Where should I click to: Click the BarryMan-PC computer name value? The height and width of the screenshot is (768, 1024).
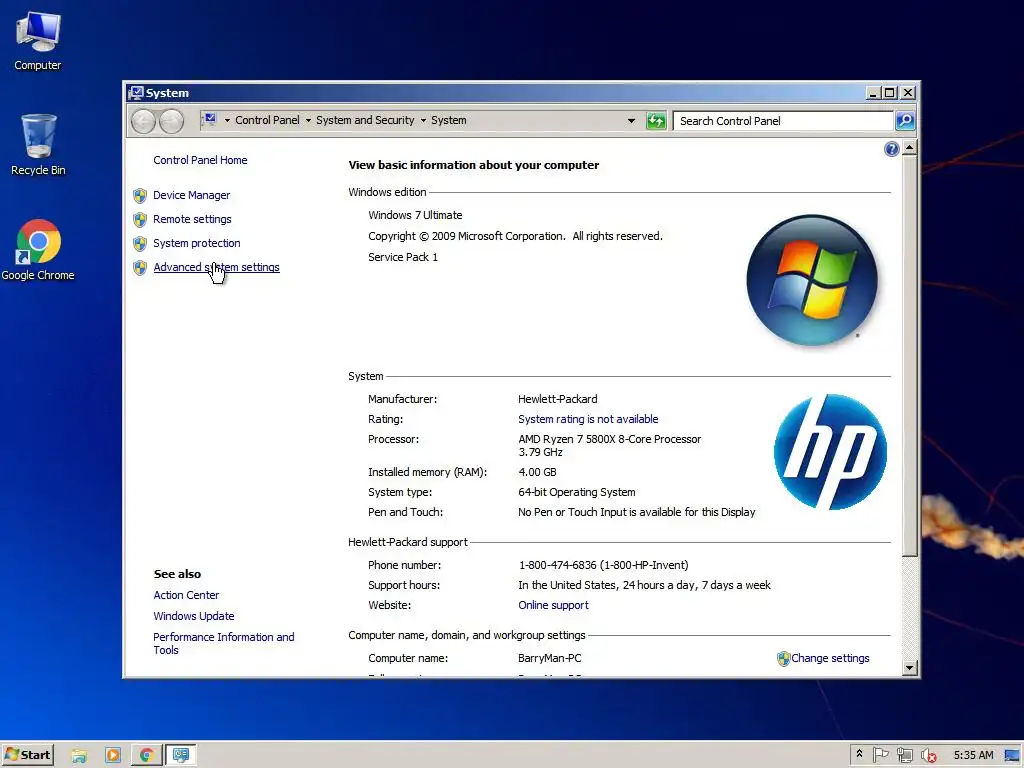click(549, 658)
